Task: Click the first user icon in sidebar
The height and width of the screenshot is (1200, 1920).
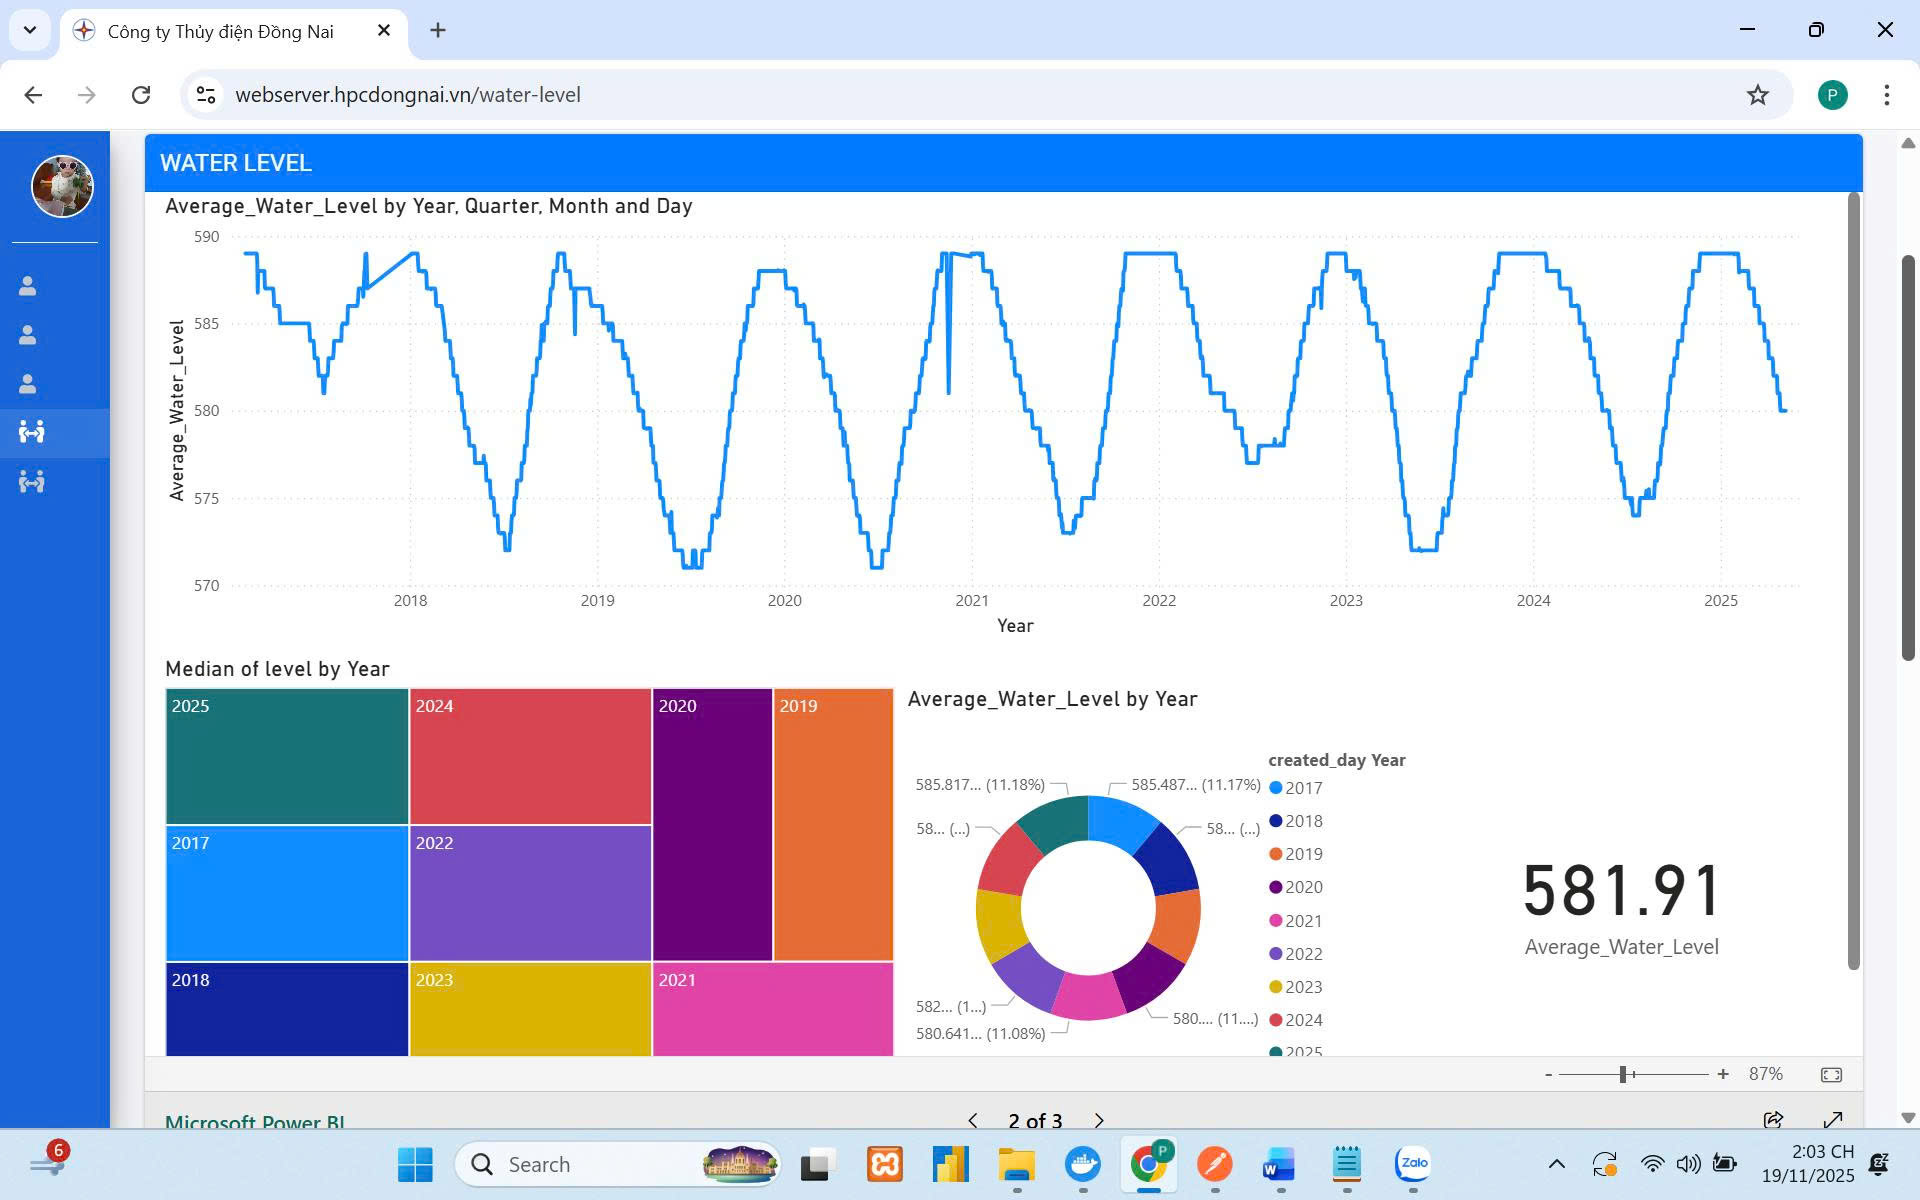Action: tap(28, 286)
